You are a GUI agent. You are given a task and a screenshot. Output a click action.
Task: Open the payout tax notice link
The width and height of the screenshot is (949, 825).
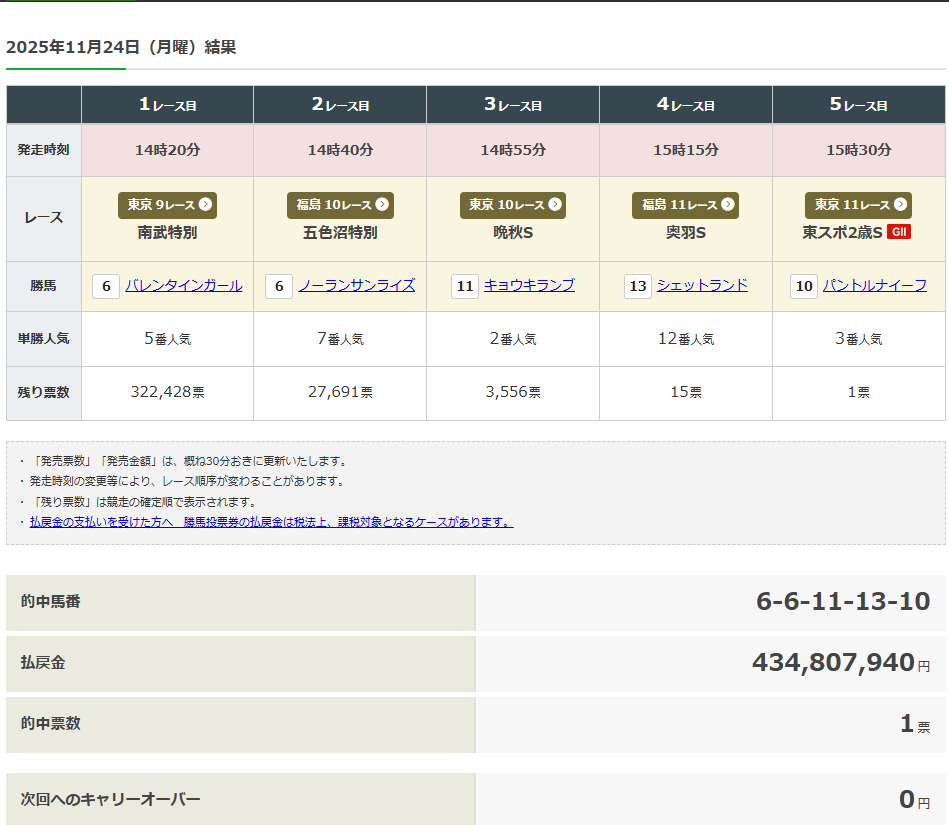point(271,522)
